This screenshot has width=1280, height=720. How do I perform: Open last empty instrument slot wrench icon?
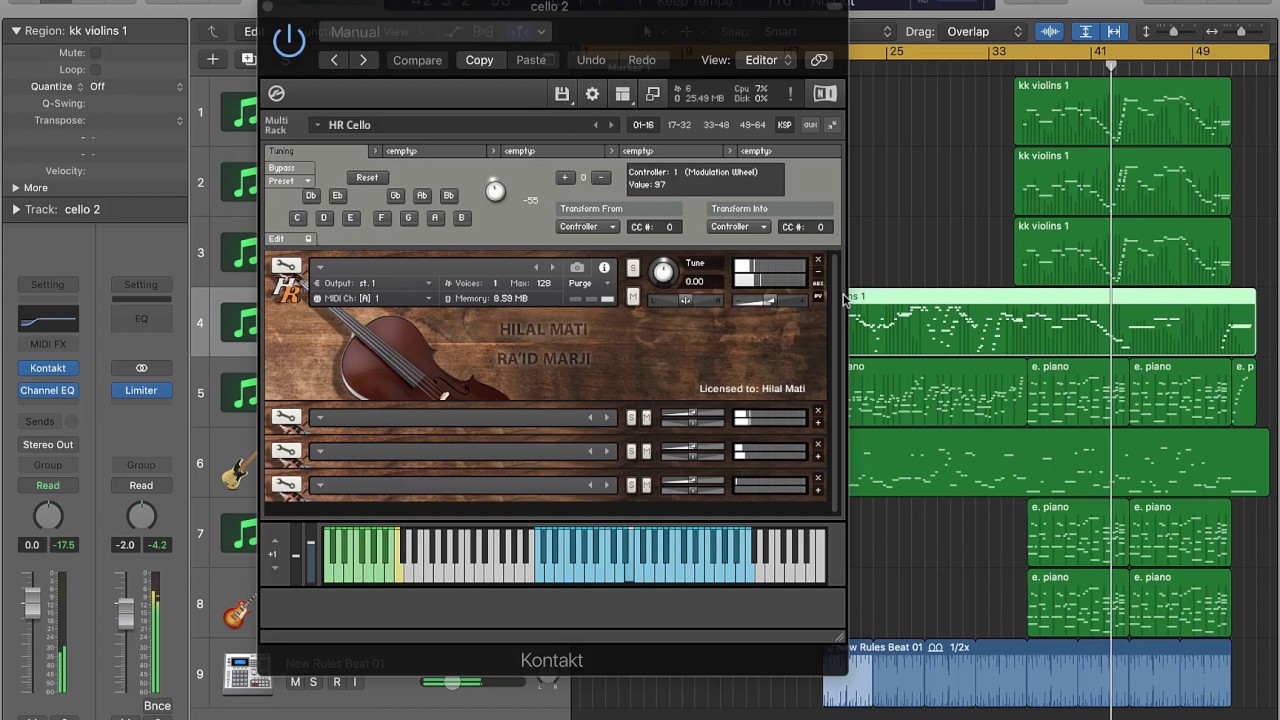(x=286, y=485)
